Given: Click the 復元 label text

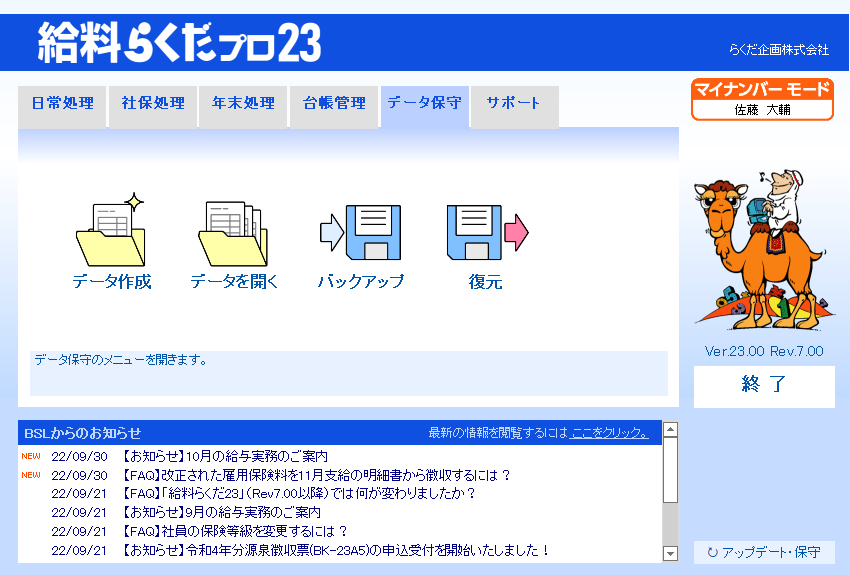Looking at the screenshot, I should tap(485, 281).
